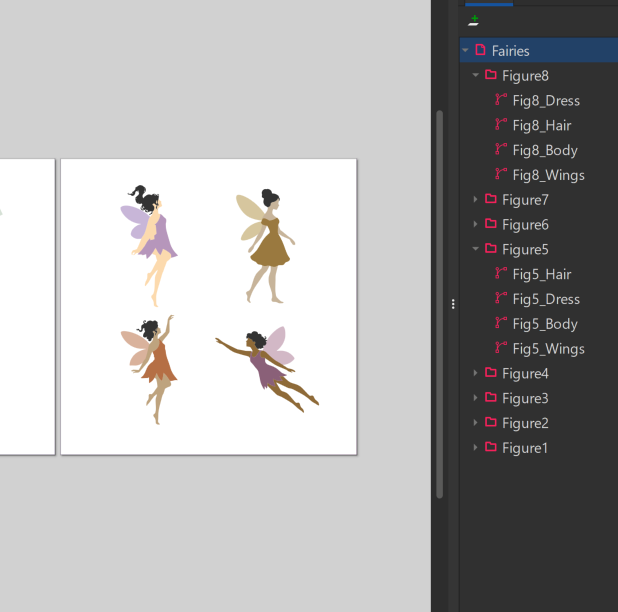Select the Figure1 layer name

point(525,448)
